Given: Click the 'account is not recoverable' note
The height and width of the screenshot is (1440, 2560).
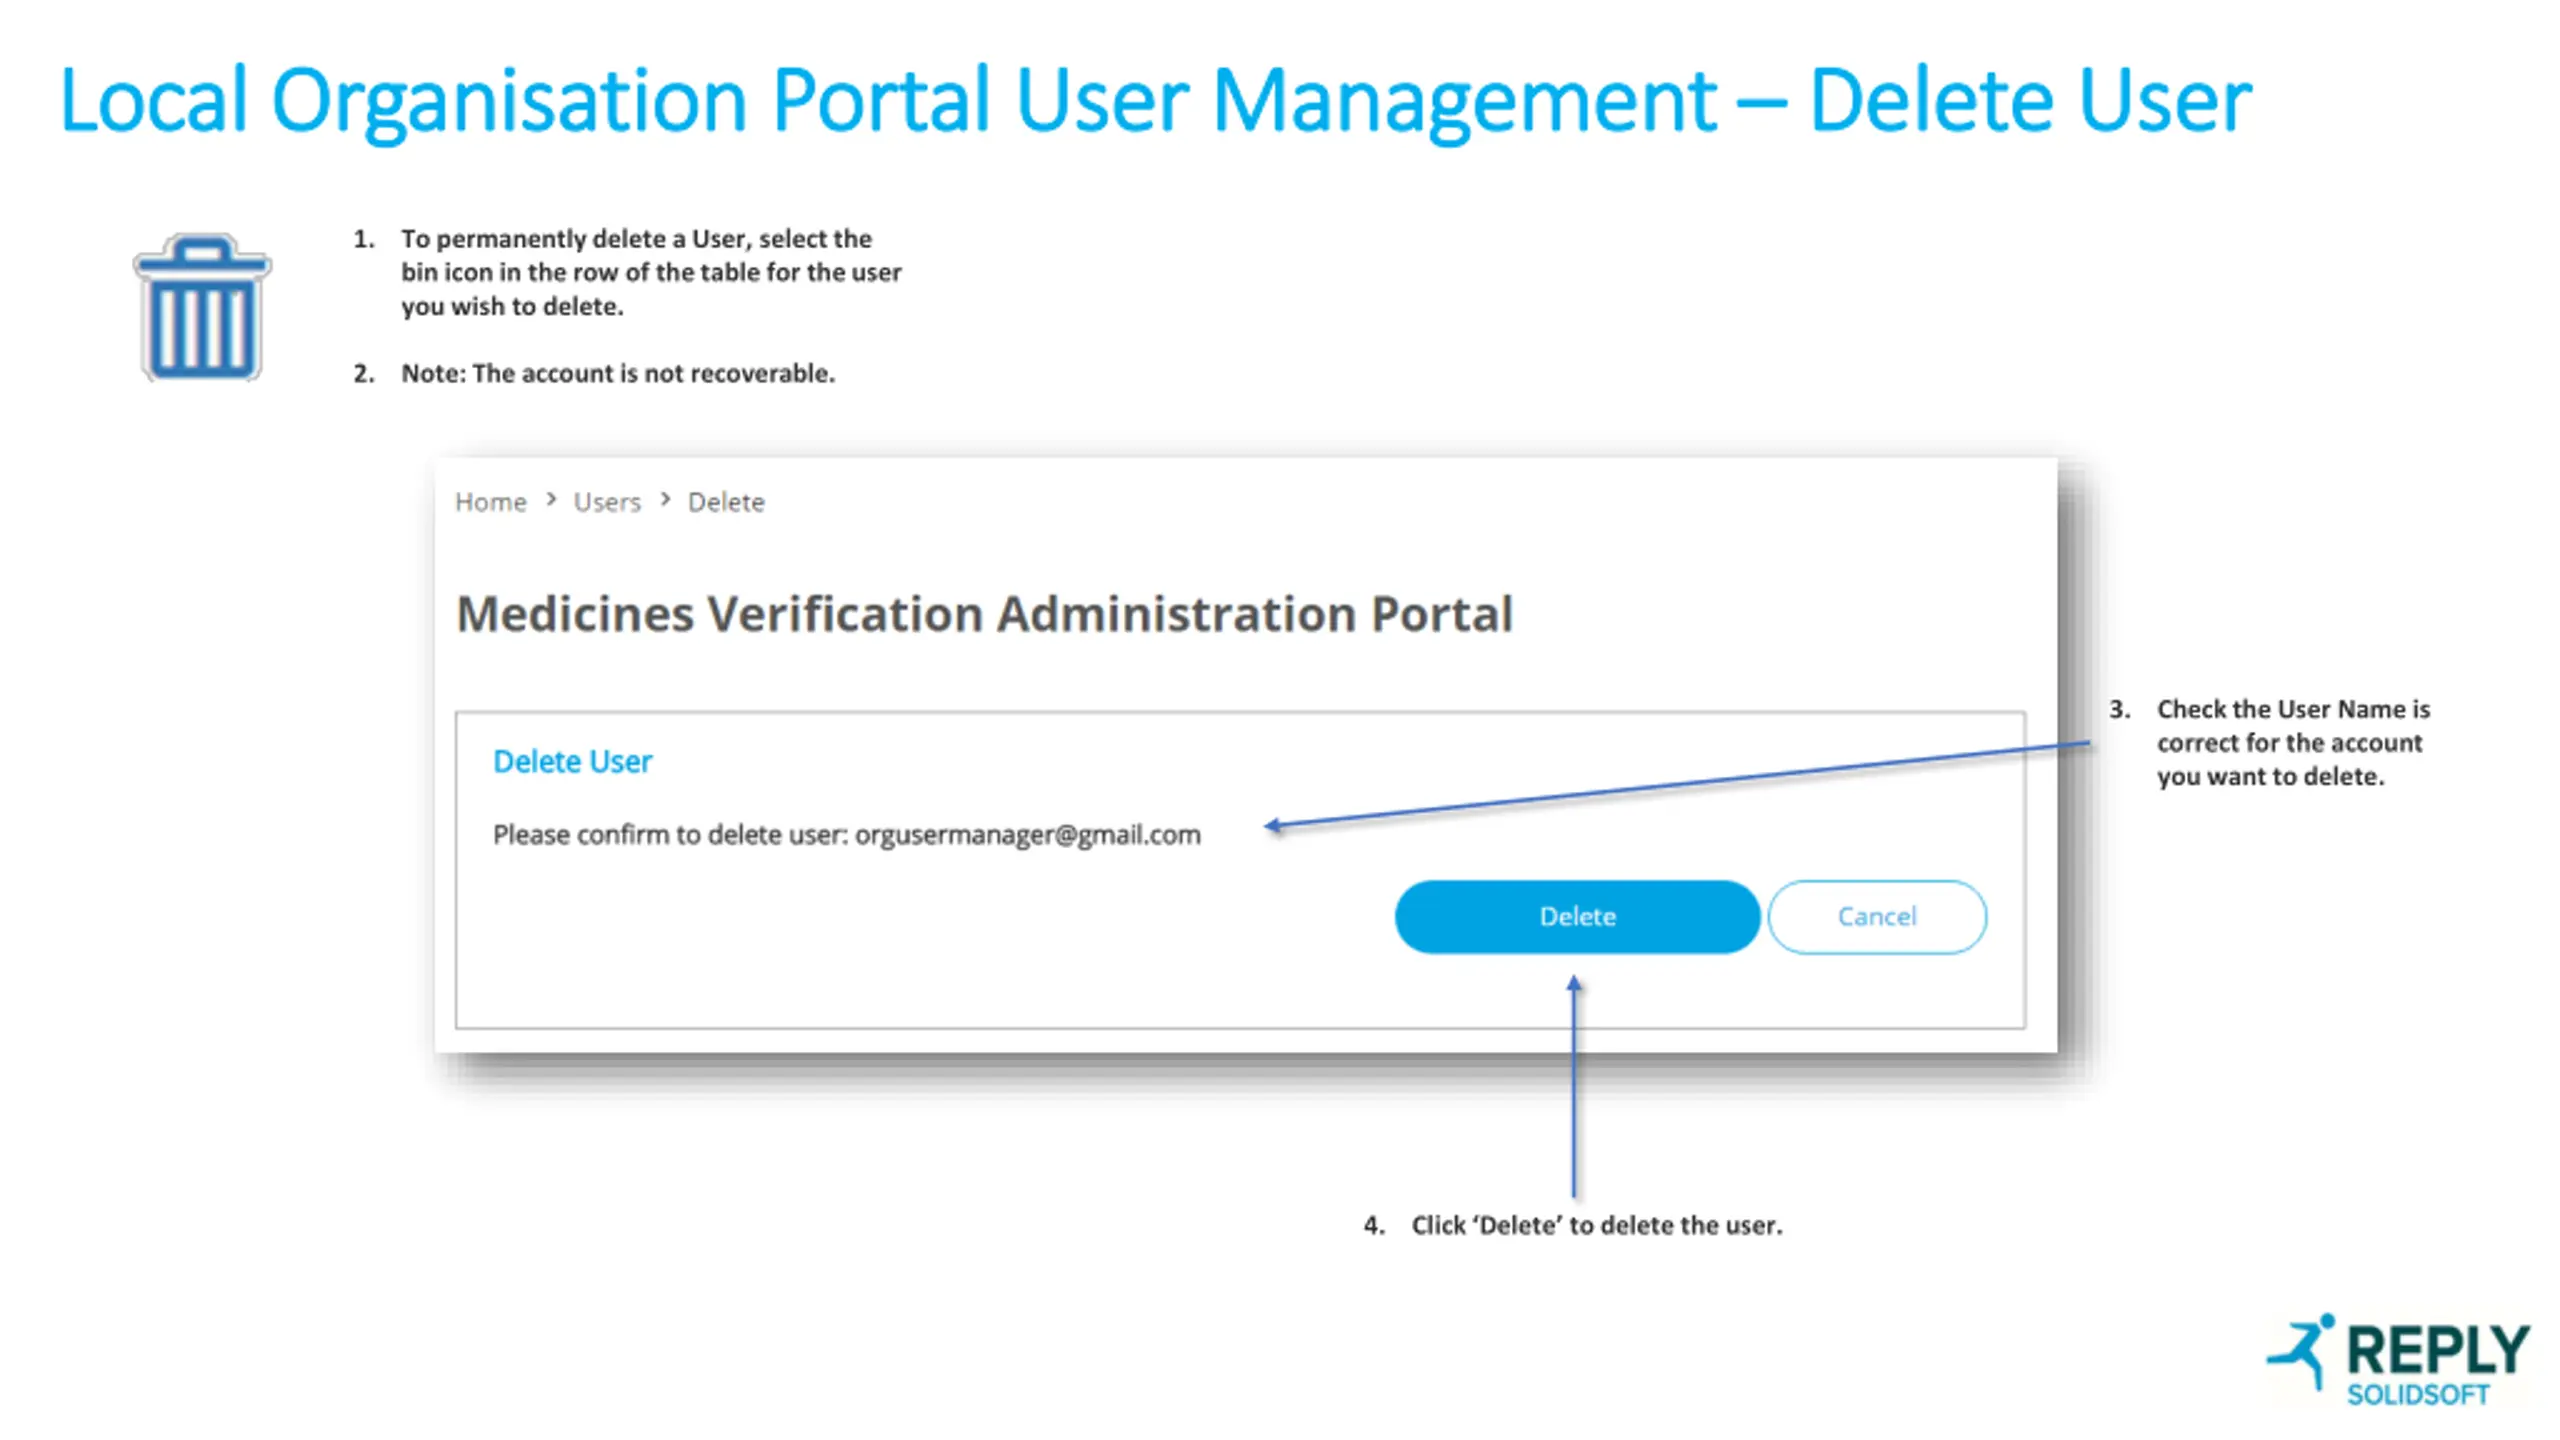Looking at the screenshot, I should coord(617,373).
